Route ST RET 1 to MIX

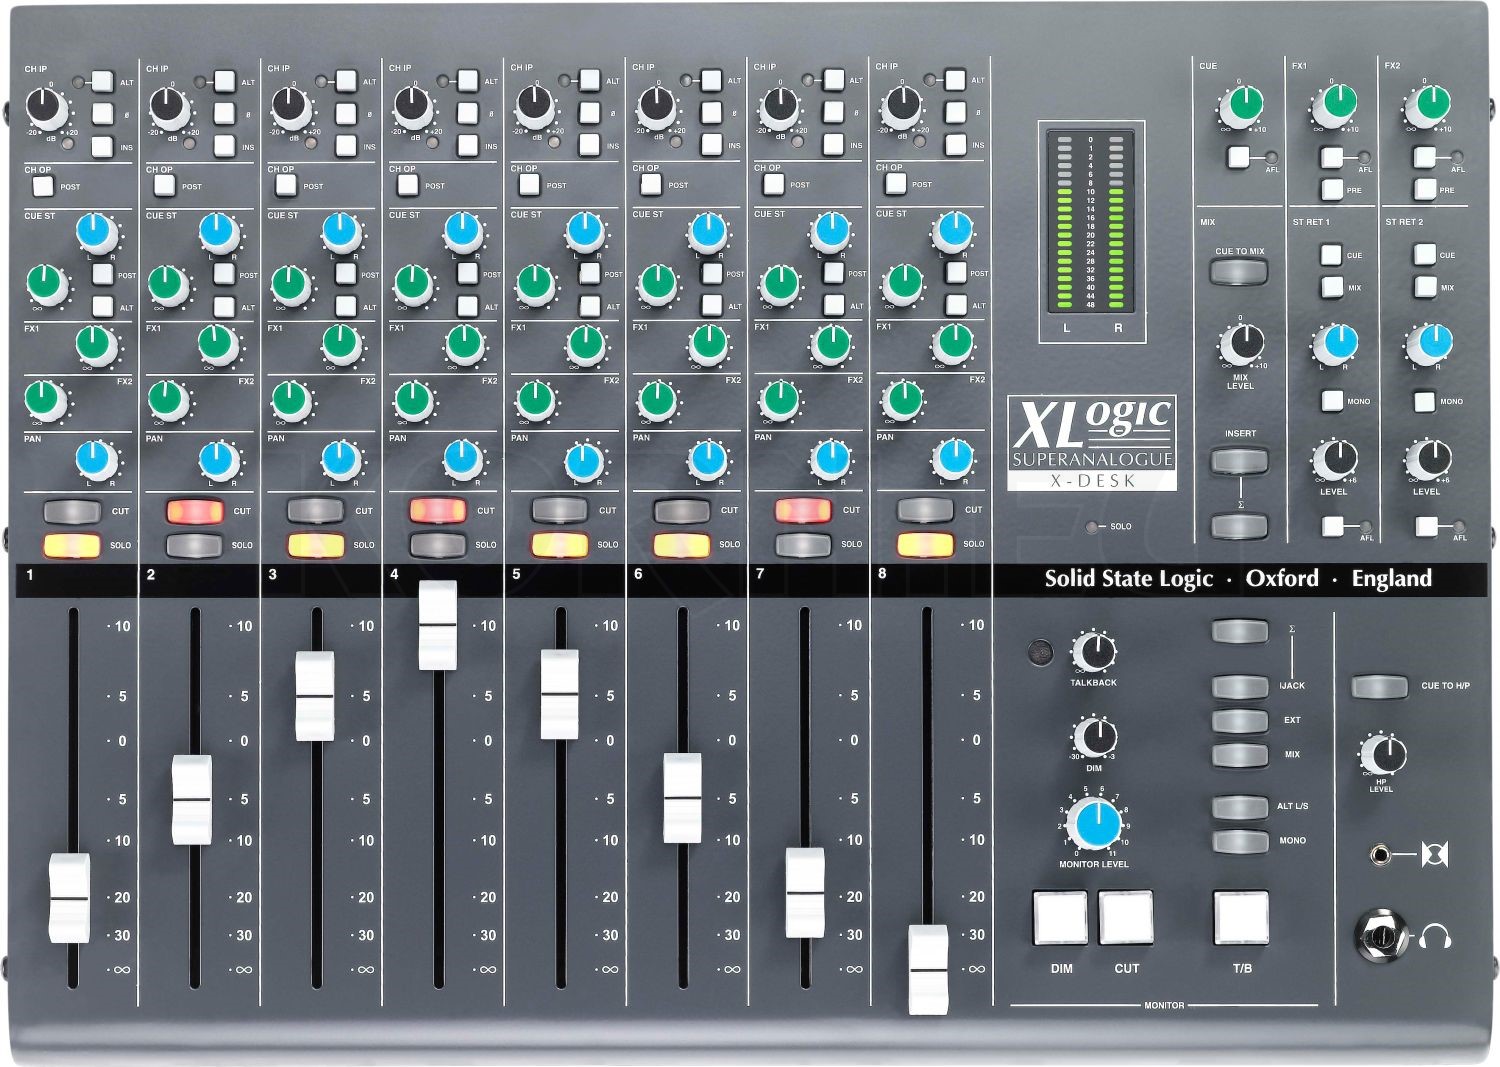pos(1331,287)
